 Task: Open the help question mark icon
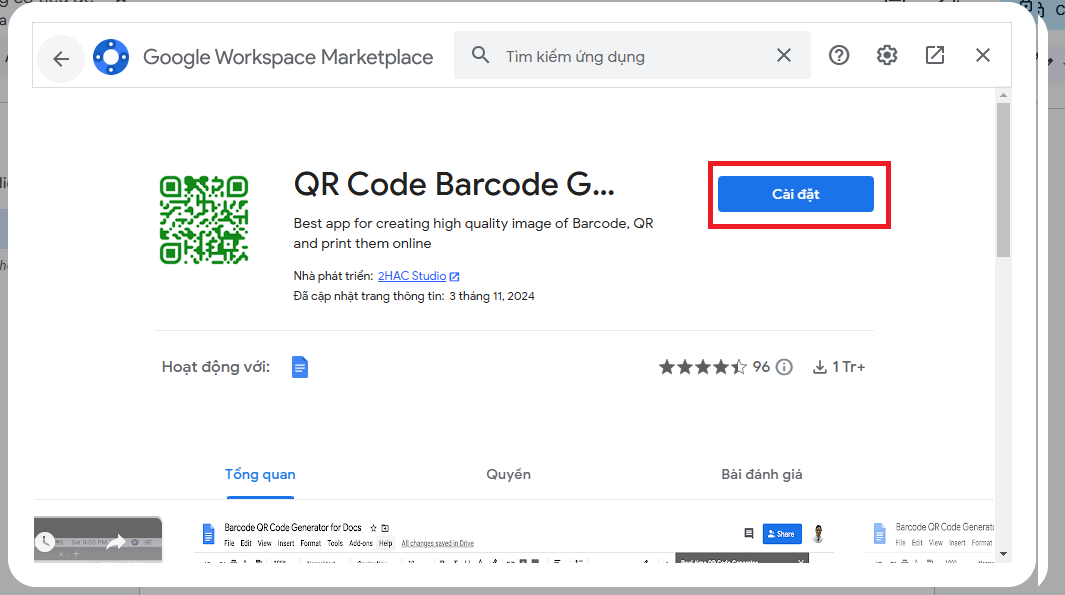point(839,55)
